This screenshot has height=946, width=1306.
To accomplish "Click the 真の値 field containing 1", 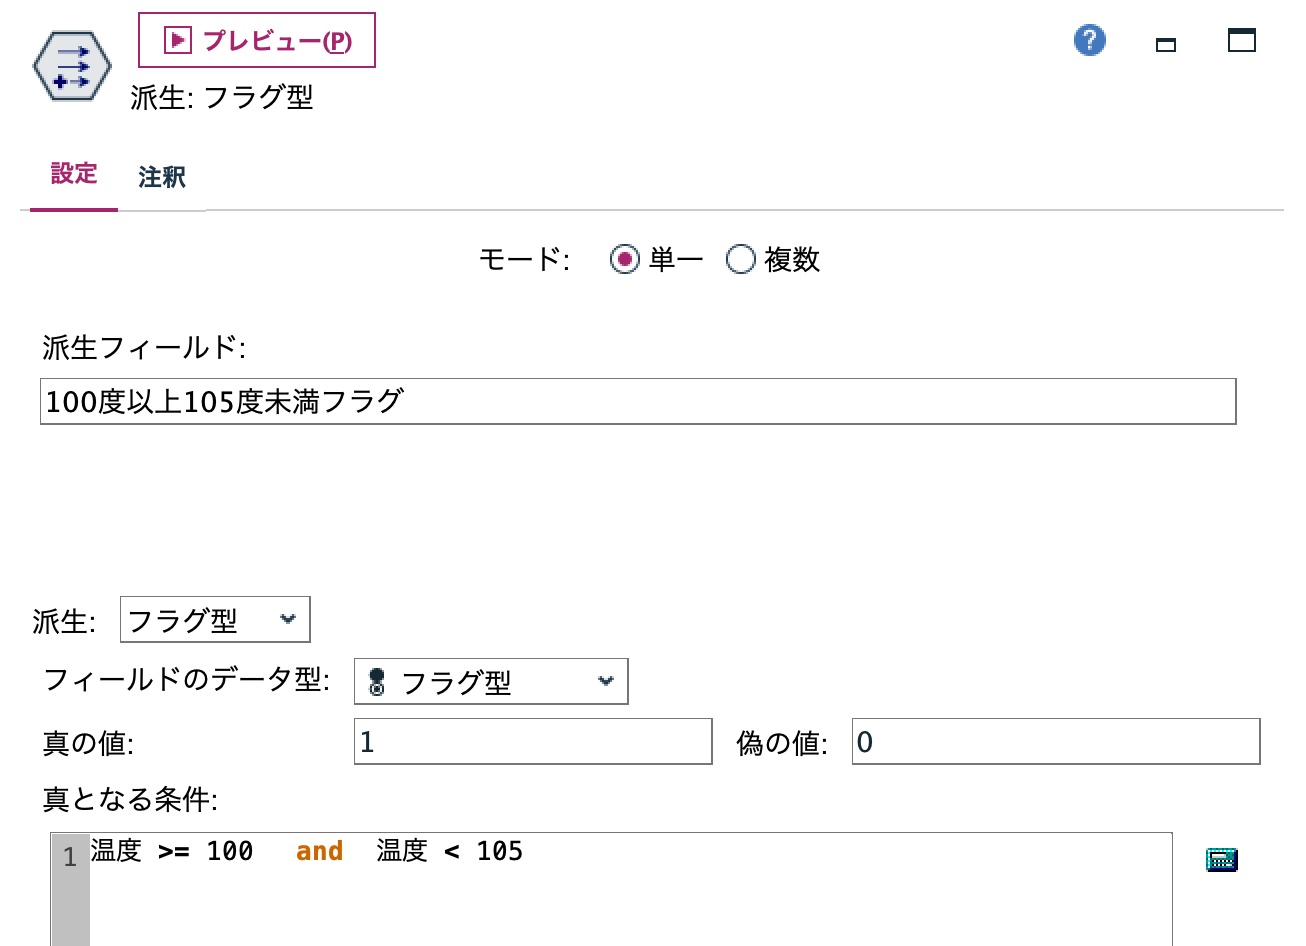I will click(532, 740).
